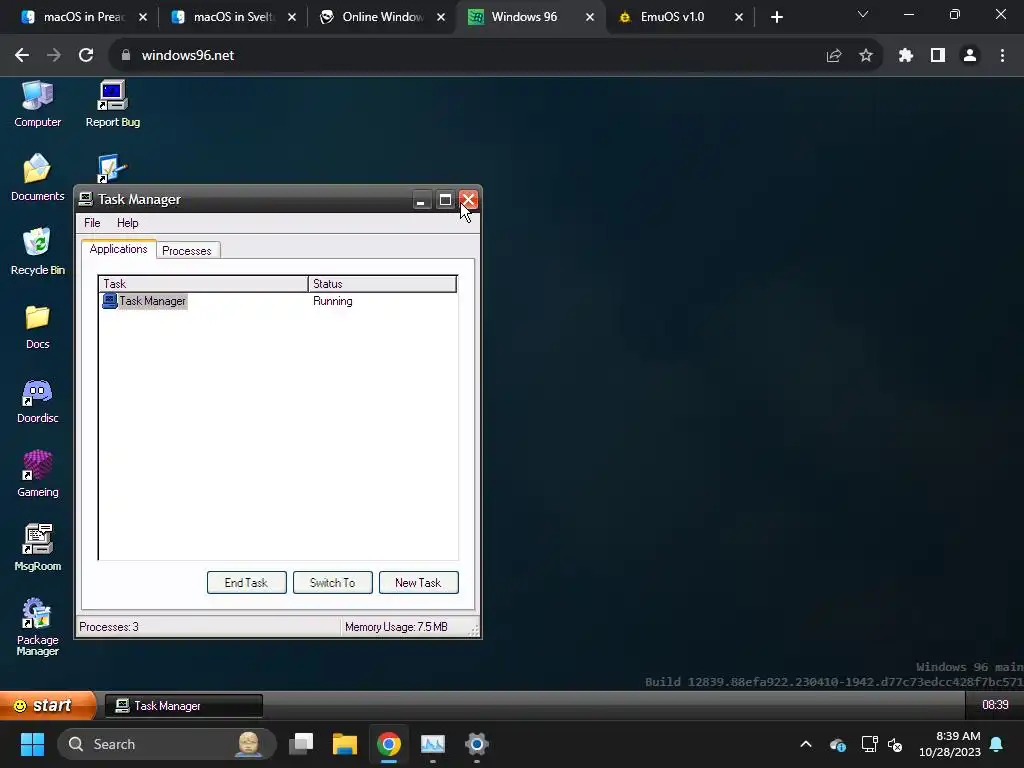The height and width of the screenshot is (768, 1024).
Task: Open the Package Manager desktop icon
Action: (x=37, y=626)
